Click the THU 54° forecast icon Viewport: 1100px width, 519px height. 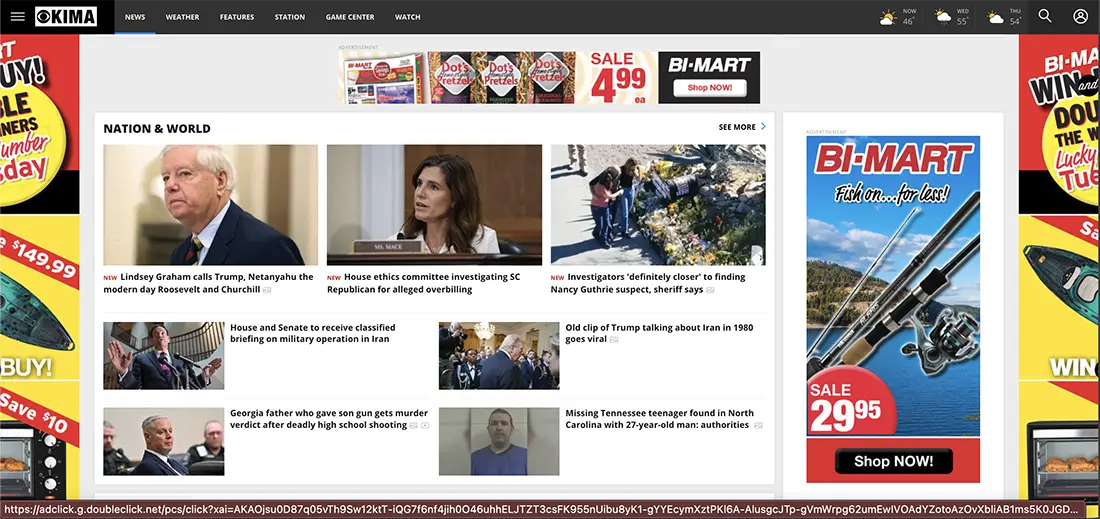tap(995, 17)
